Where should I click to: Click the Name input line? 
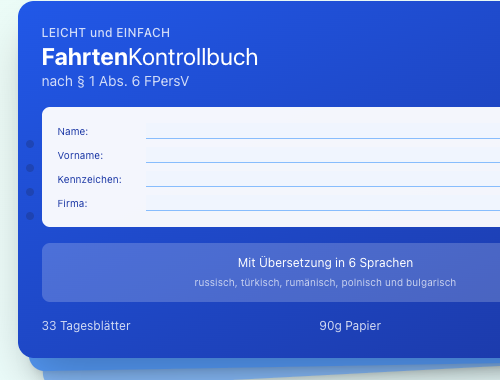pos(323,132)
